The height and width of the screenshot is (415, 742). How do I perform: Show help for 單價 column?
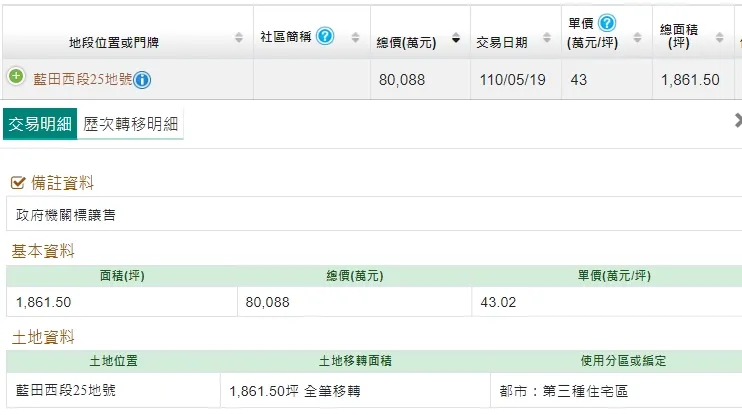(x=607, y=23)
